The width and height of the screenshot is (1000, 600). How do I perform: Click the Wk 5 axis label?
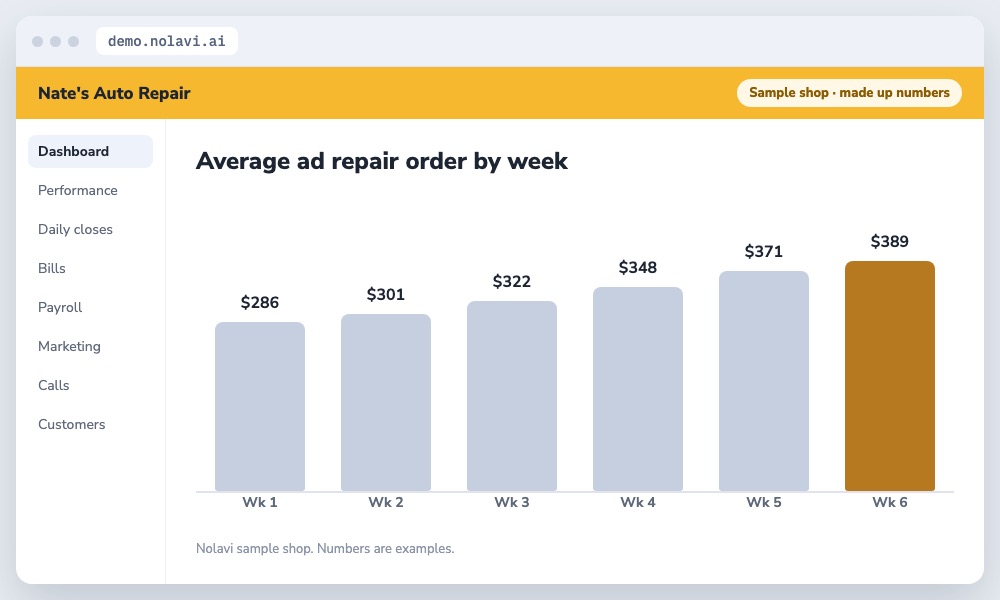[763, 502]
